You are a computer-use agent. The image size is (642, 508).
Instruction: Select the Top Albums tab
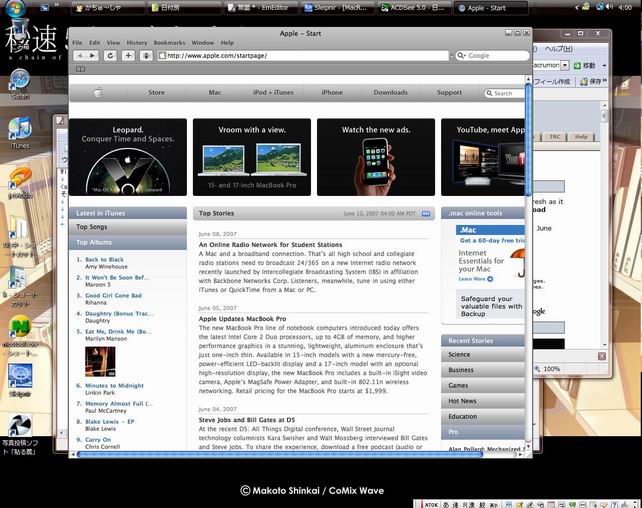click(128, 242)
